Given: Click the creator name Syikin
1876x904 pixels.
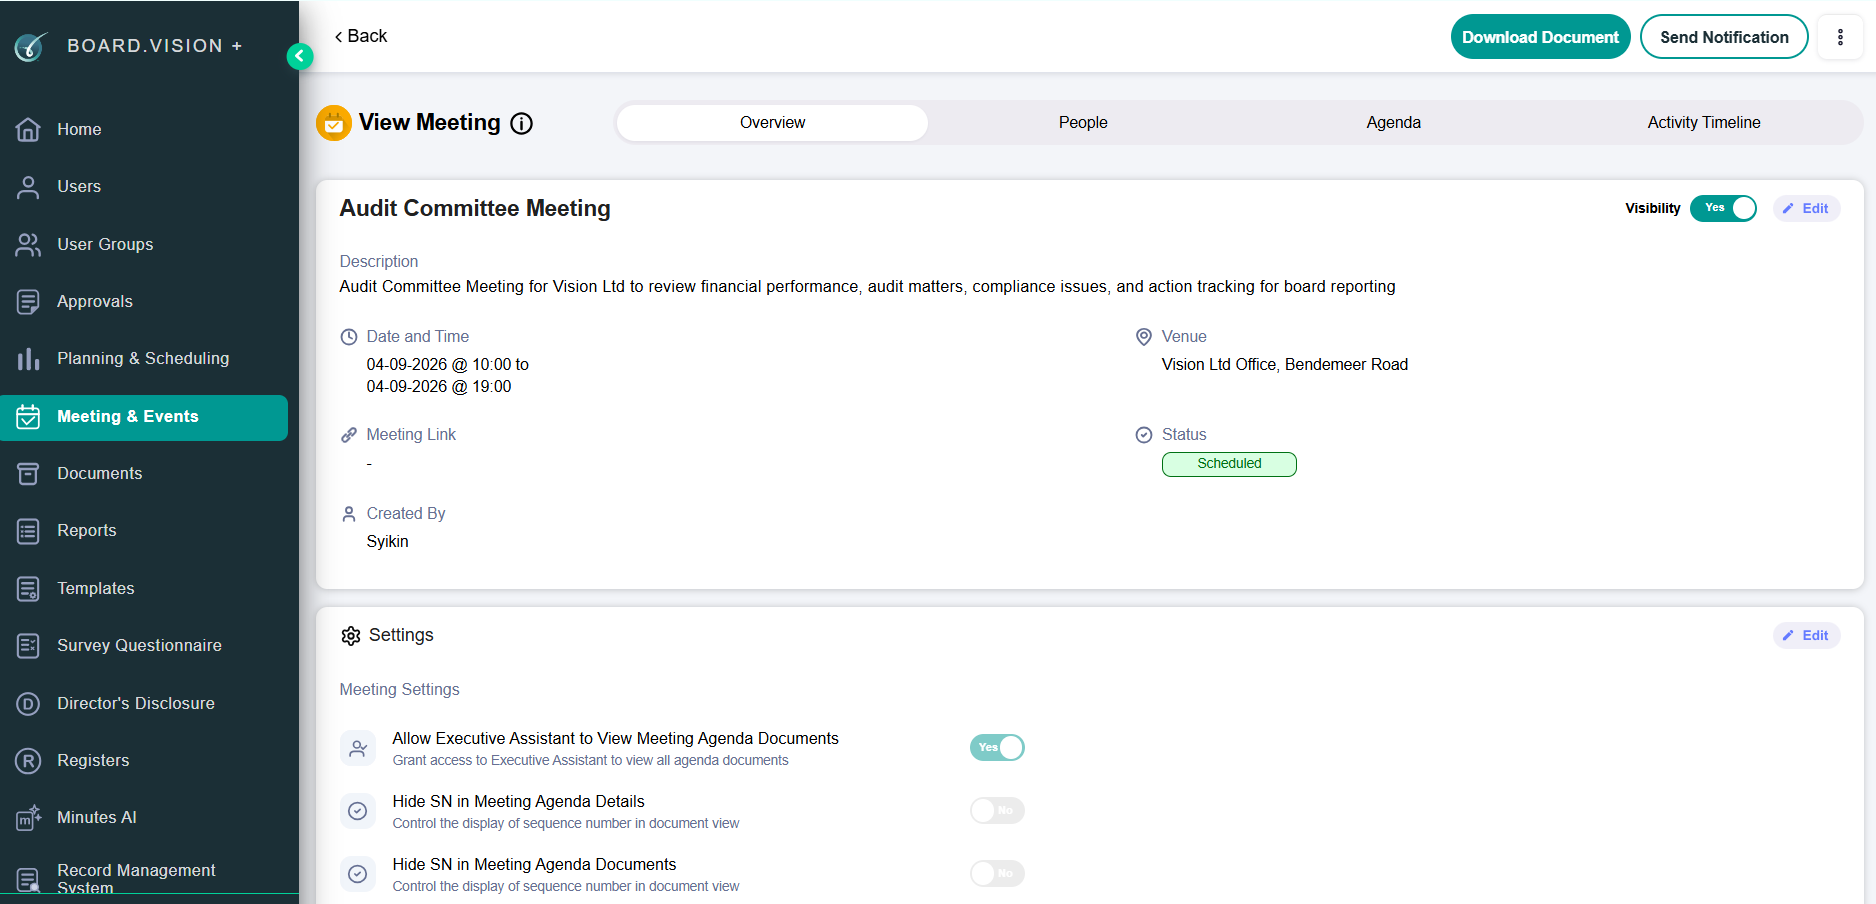Looking at the screenshot, I should [388, 541].
